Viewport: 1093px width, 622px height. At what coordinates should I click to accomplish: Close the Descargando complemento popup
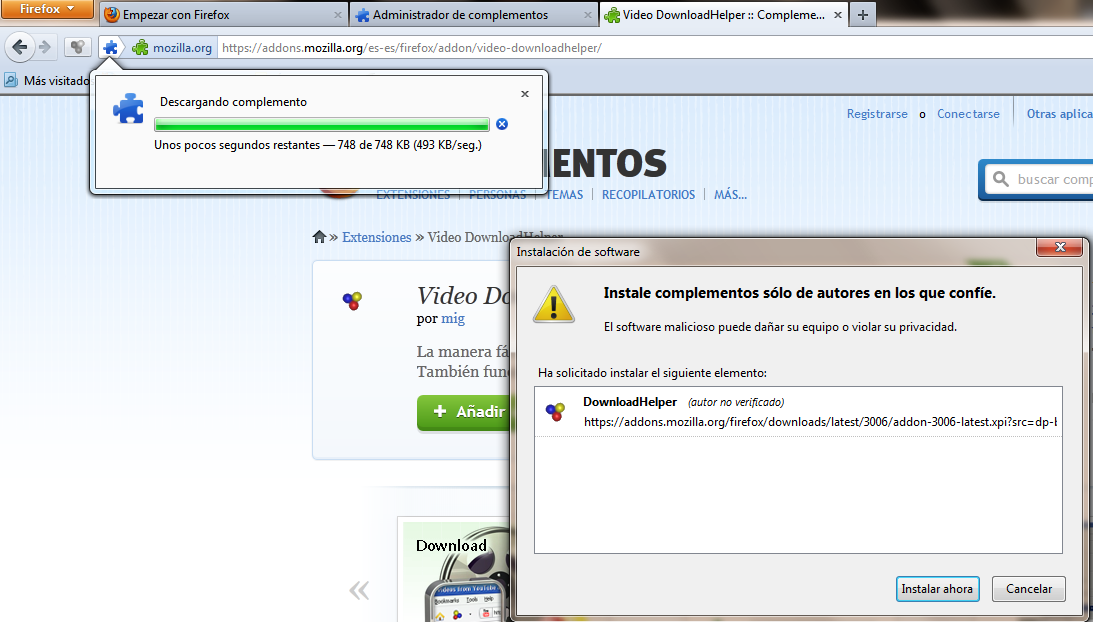tap(525, 93)
